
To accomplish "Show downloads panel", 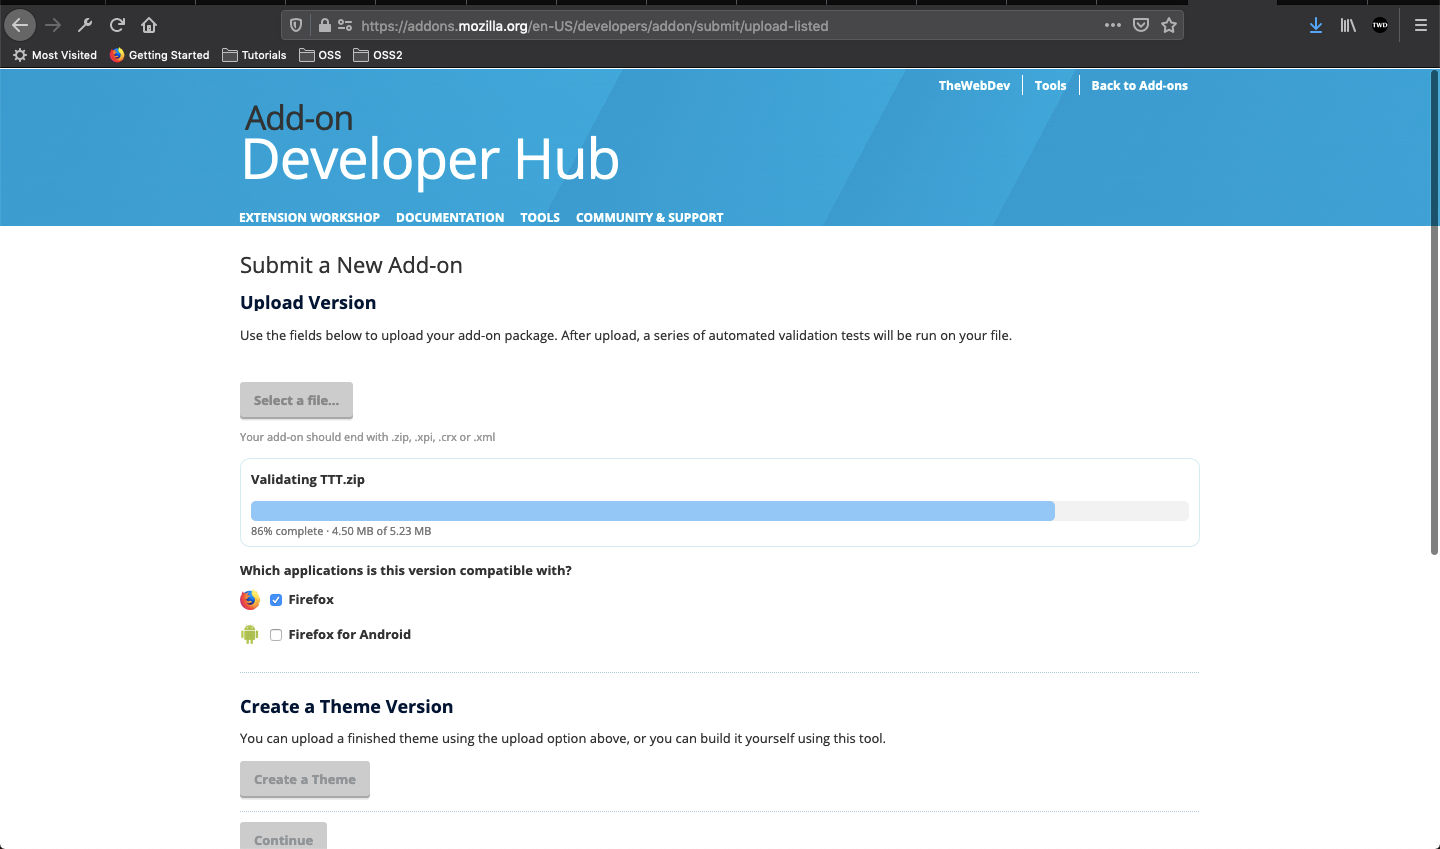I will coord(1316,25).
